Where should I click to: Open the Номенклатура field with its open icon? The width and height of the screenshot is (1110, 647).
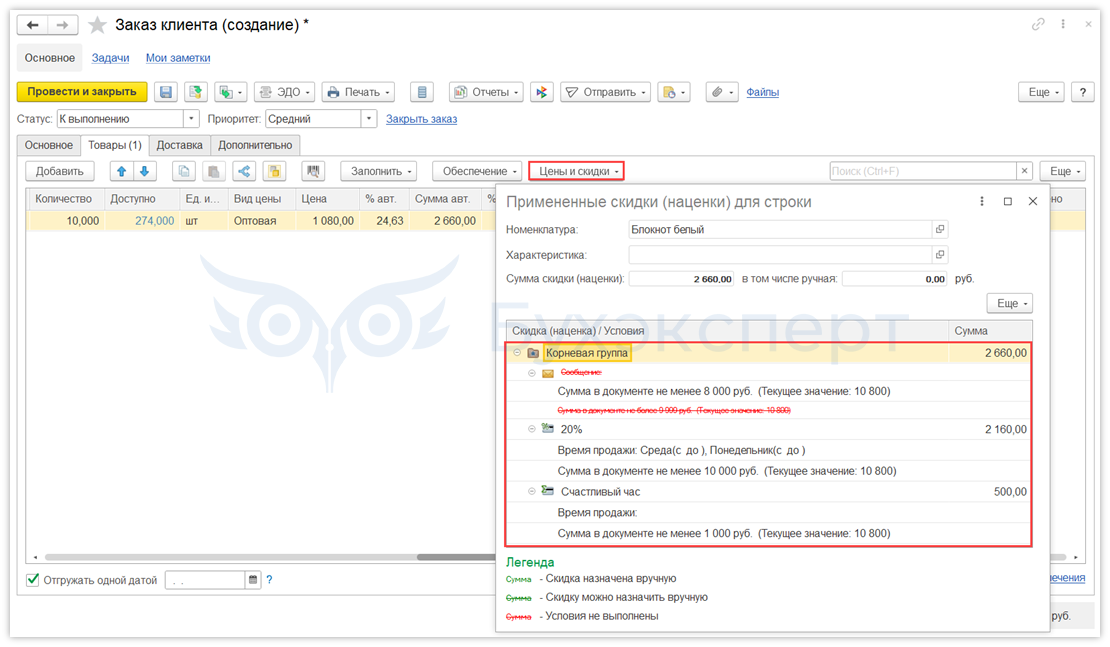940,229
